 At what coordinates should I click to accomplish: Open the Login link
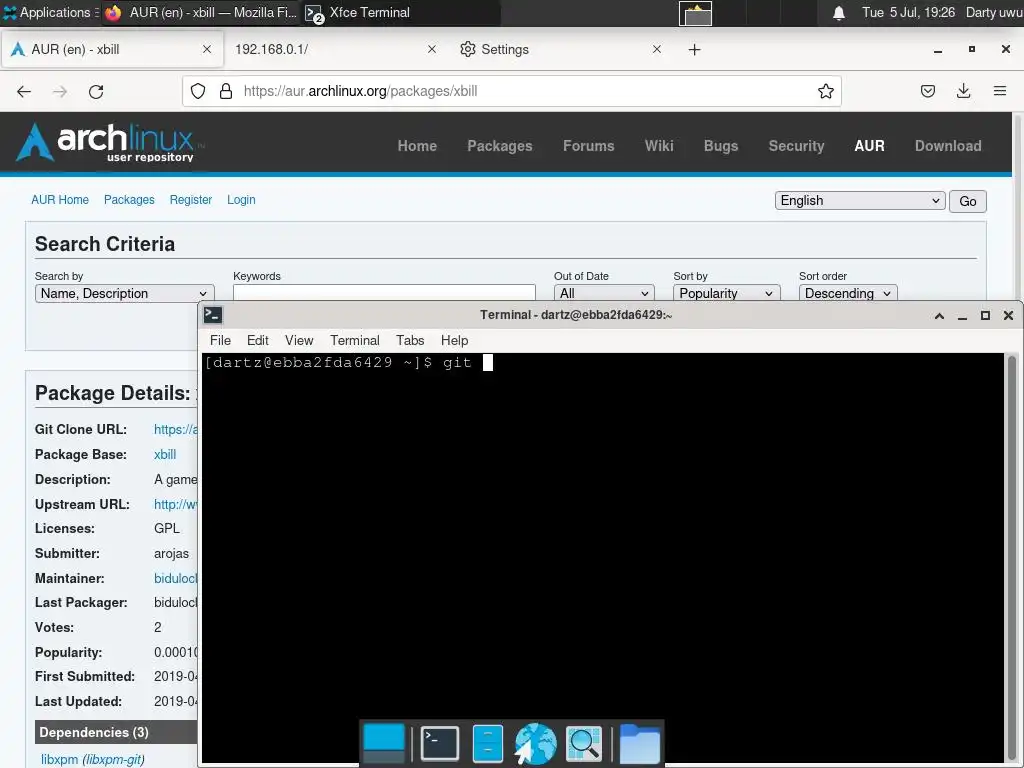pos(241,200)
